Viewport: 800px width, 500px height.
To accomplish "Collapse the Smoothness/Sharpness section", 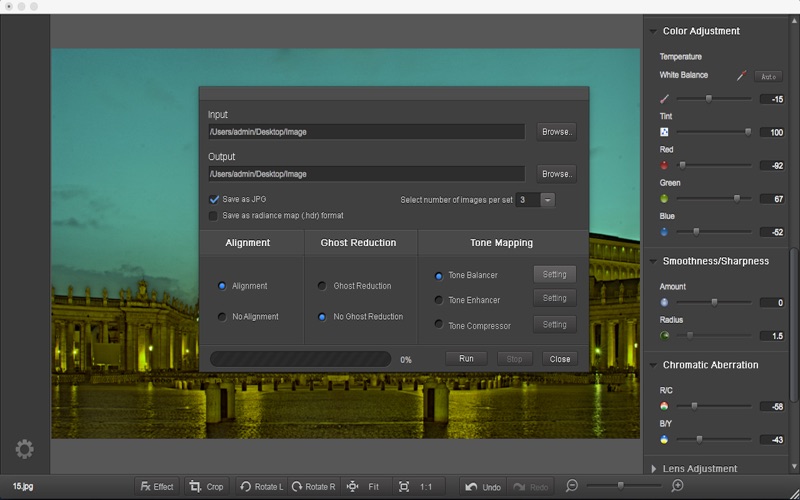I will pos(653,261).
